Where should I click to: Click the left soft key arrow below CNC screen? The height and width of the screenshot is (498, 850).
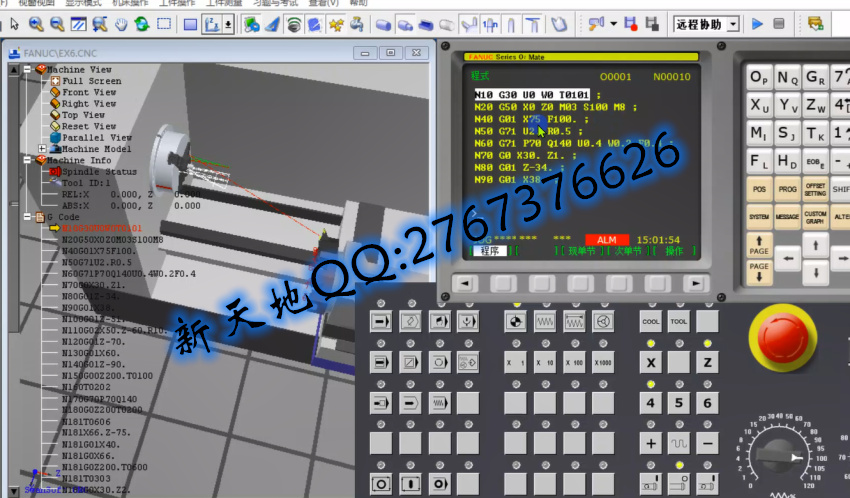(x=465, y=283)
